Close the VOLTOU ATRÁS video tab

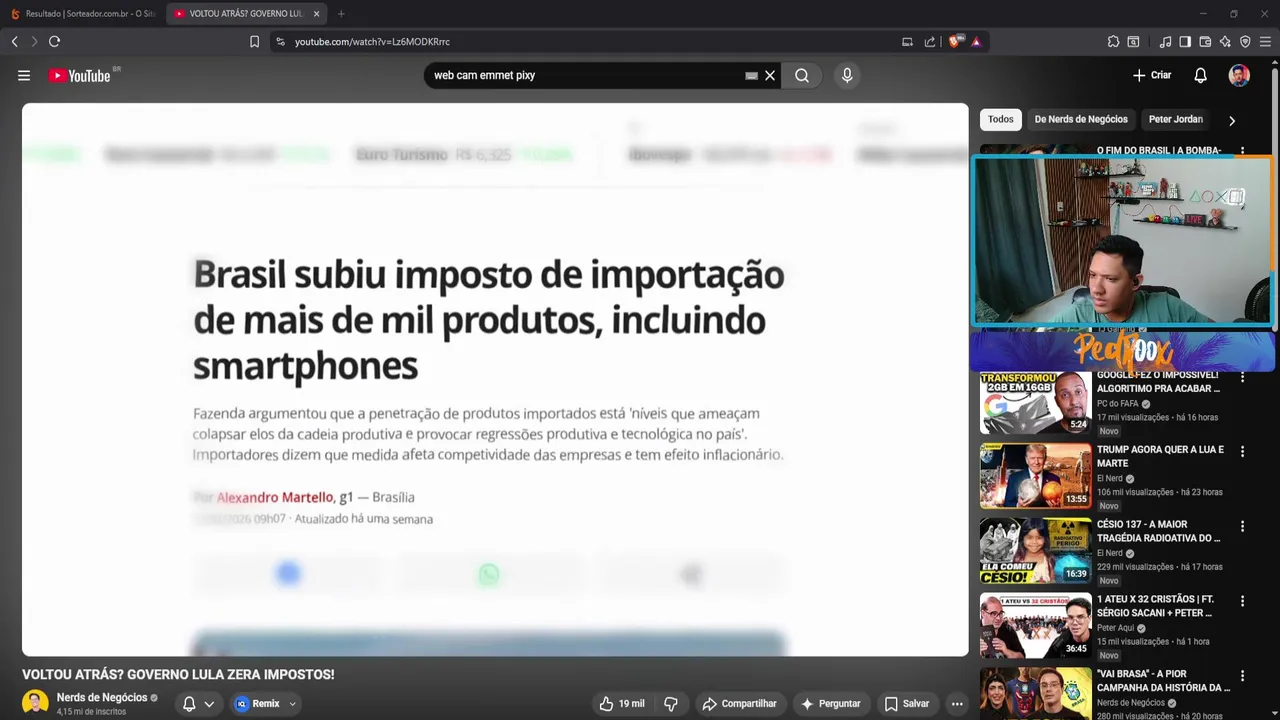316,14
